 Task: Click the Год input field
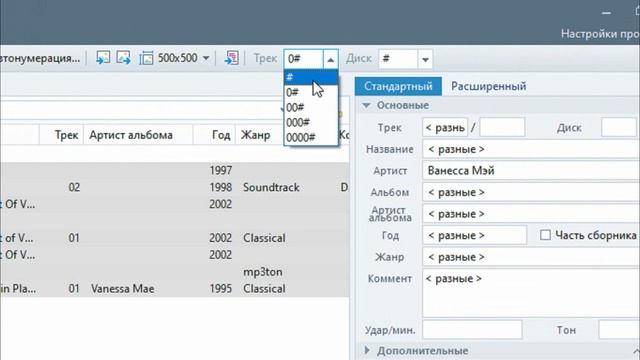(475, 236)
